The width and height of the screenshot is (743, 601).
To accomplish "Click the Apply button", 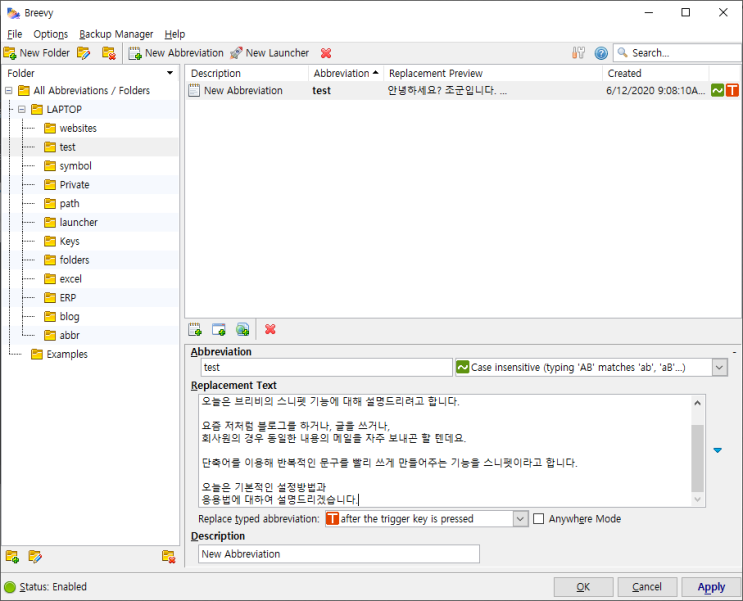I will coord(711,587).
